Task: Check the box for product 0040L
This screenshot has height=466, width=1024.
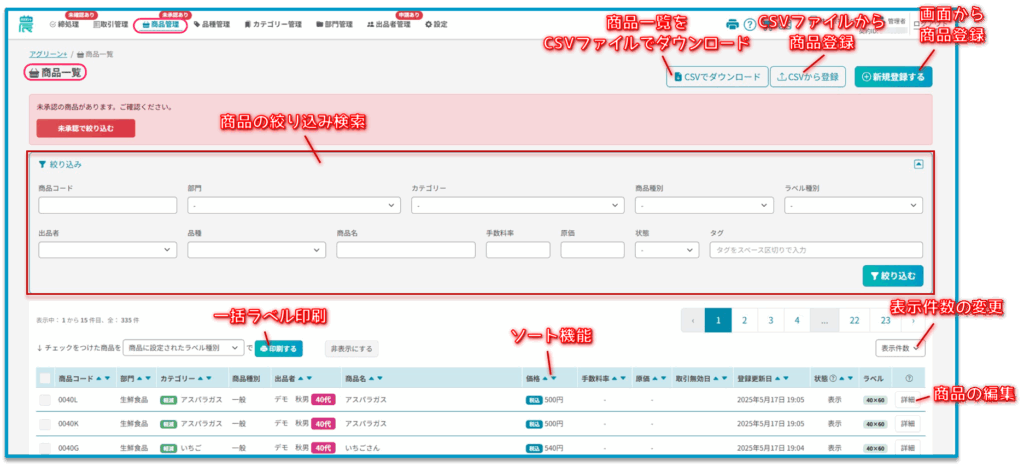Action: pos(45,400)
